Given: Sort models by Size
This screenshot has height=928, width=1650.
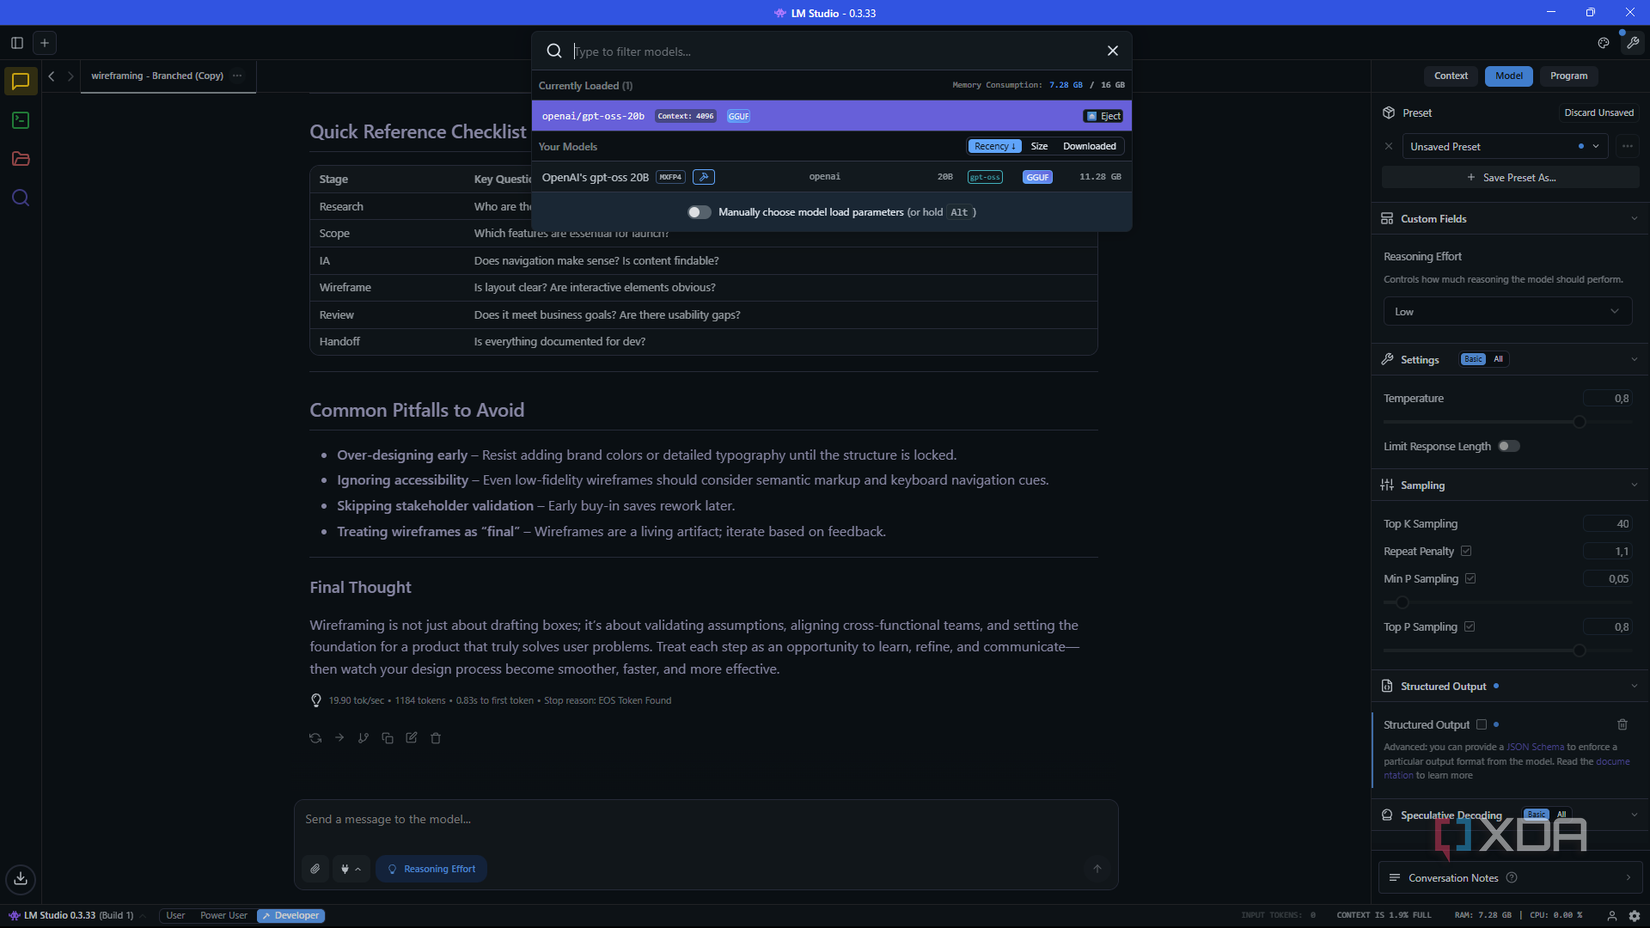Looking at the screenshot, I should coord(1039,146).
